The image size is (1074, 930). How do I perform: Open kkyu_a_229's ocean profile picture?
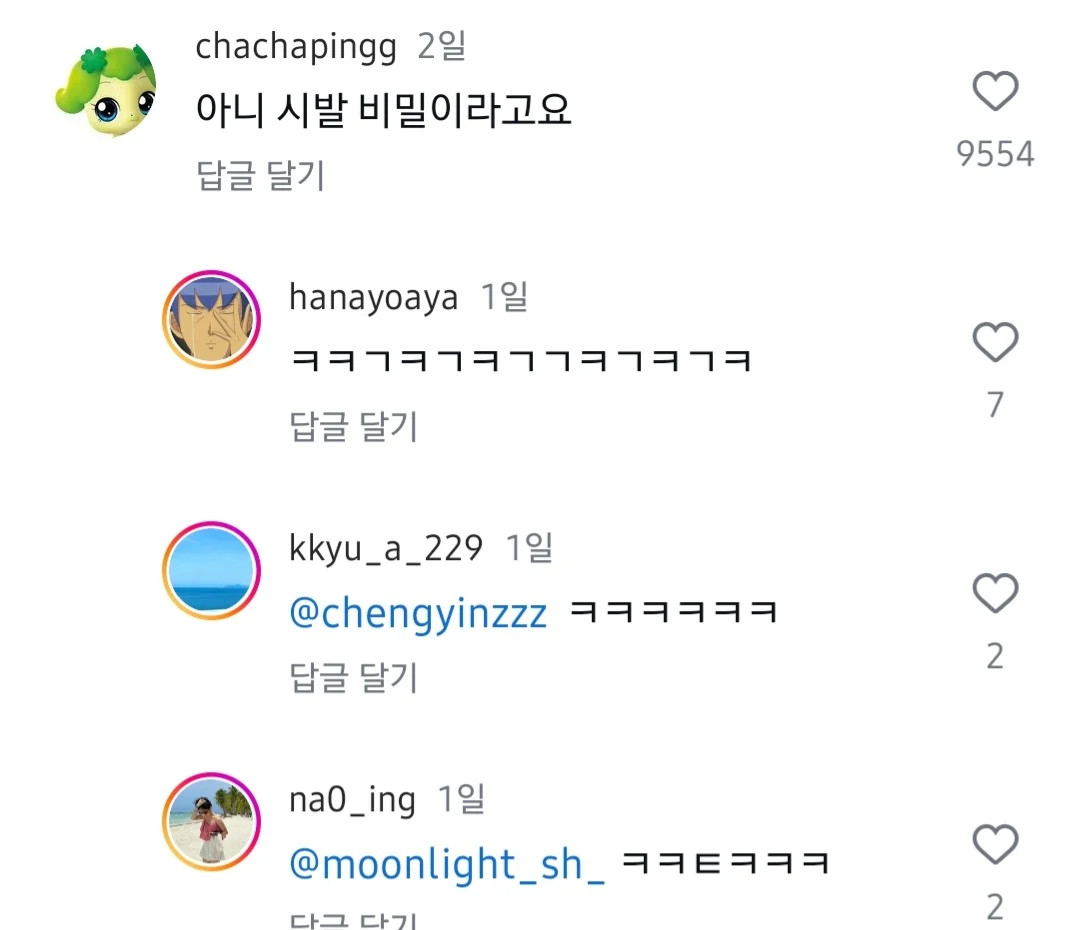click(x=211, y=570)
